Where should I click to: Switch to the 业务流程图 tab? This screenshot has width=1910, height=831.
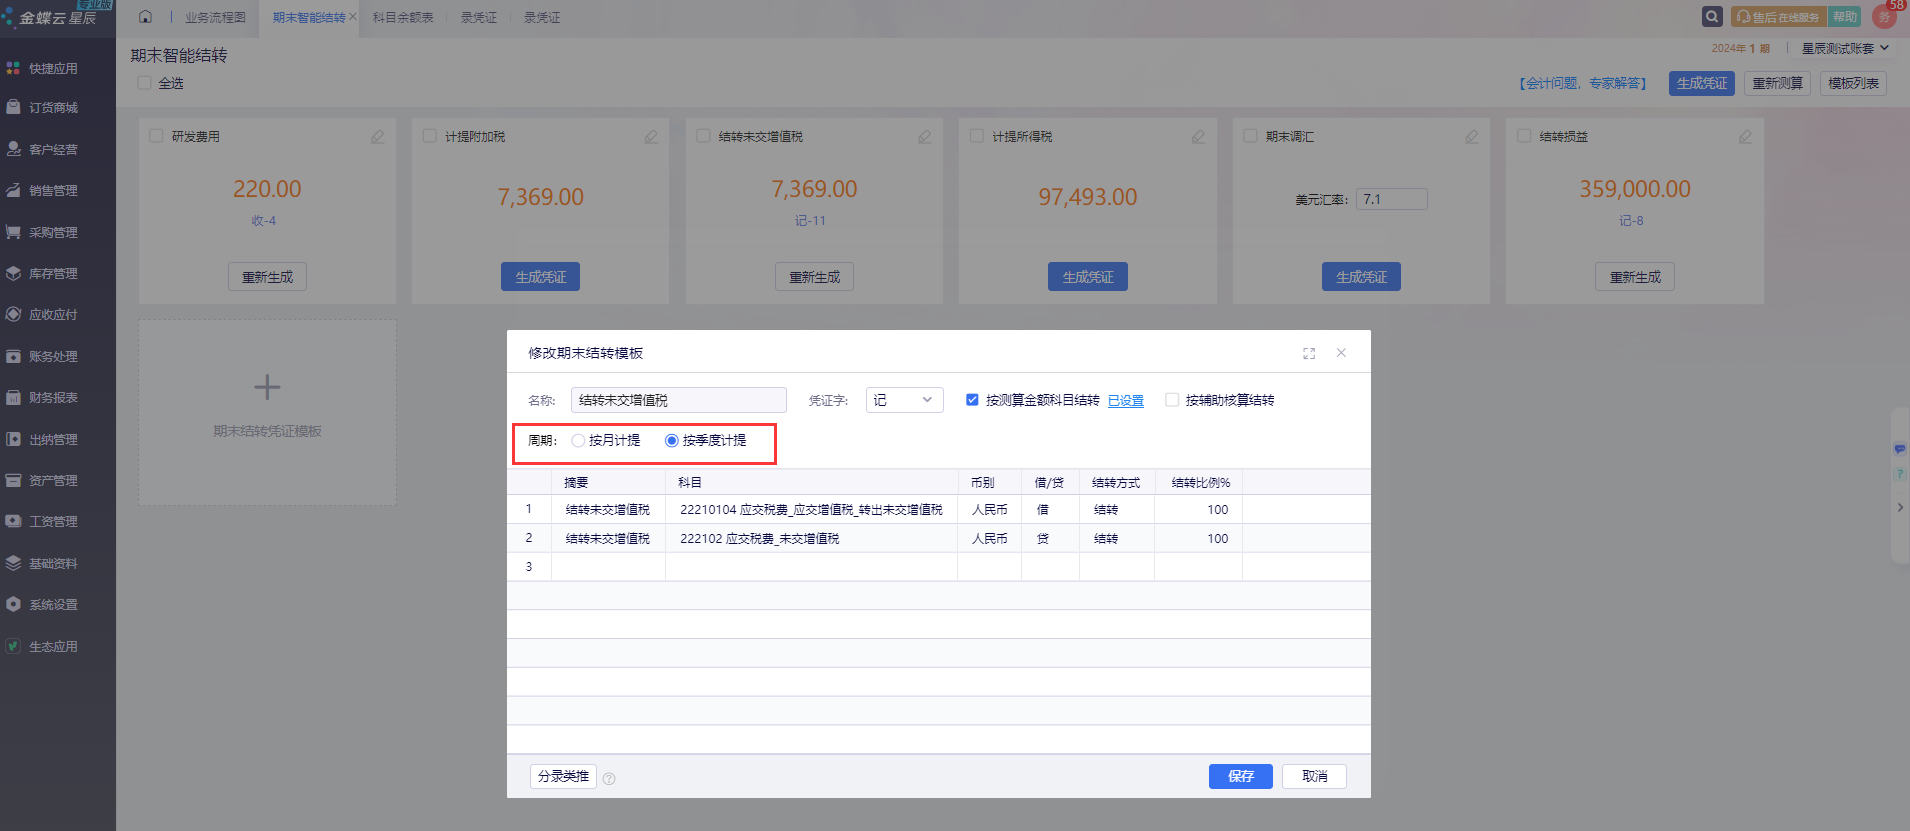pyautogui.click(x=215, y=17)
